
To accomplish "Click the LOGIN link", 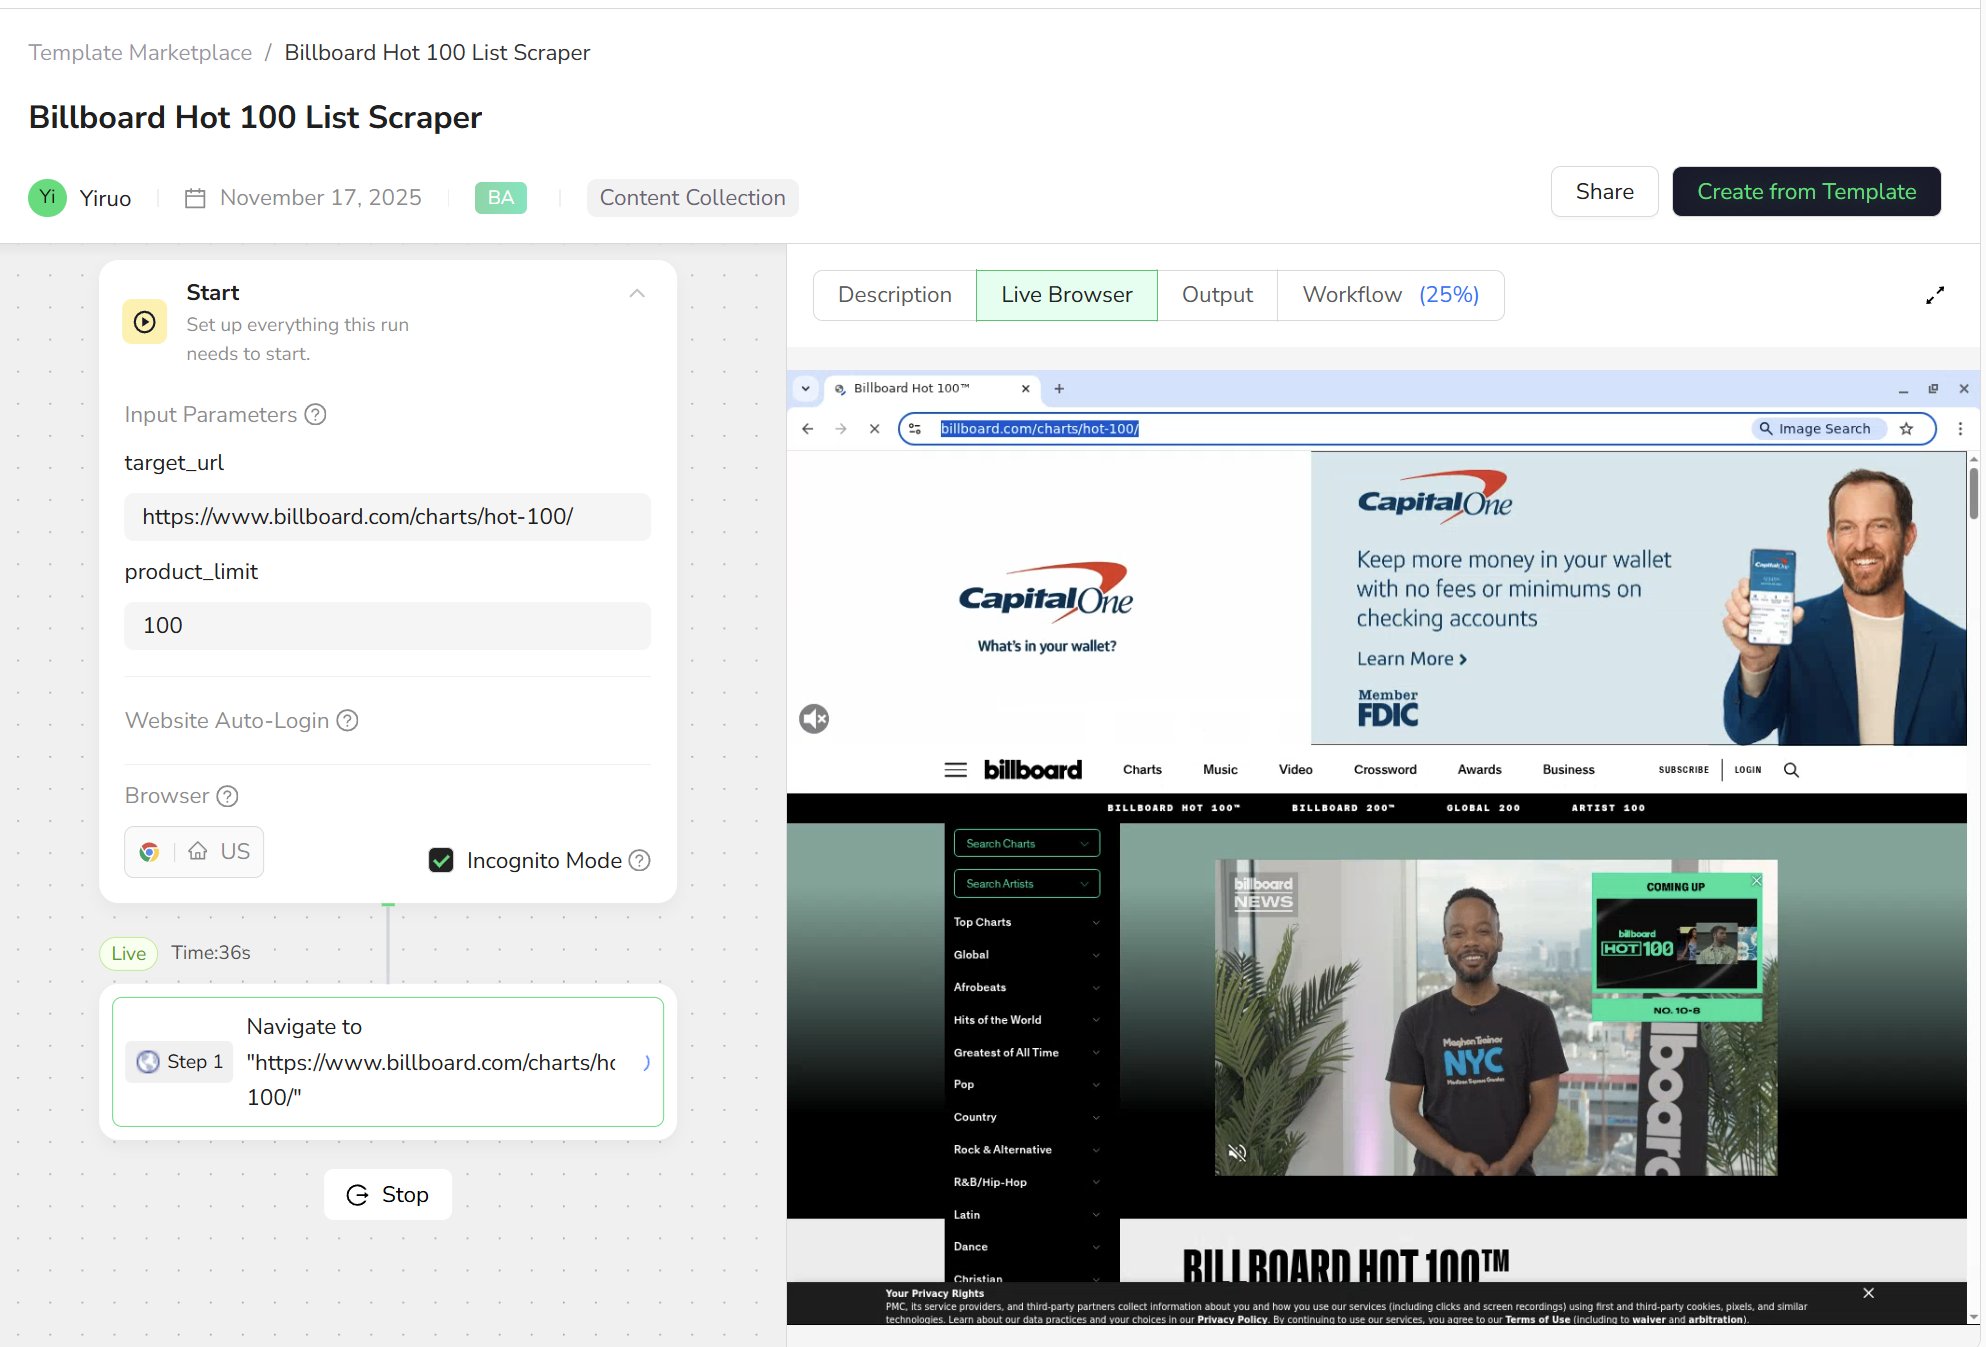I will point(1748,770).
